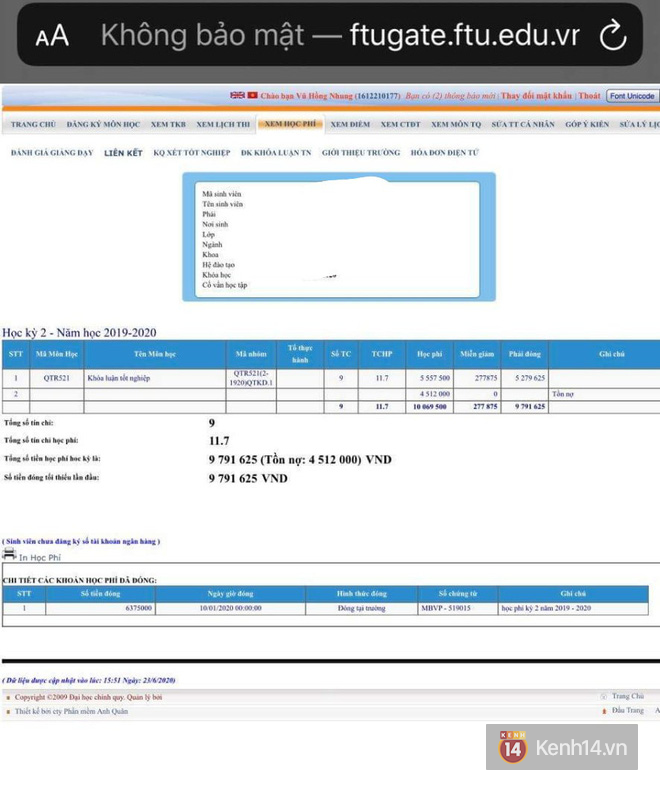660x792 pixels.
Task: Click the Đầu Trang footer link
Action: [628, 710]
